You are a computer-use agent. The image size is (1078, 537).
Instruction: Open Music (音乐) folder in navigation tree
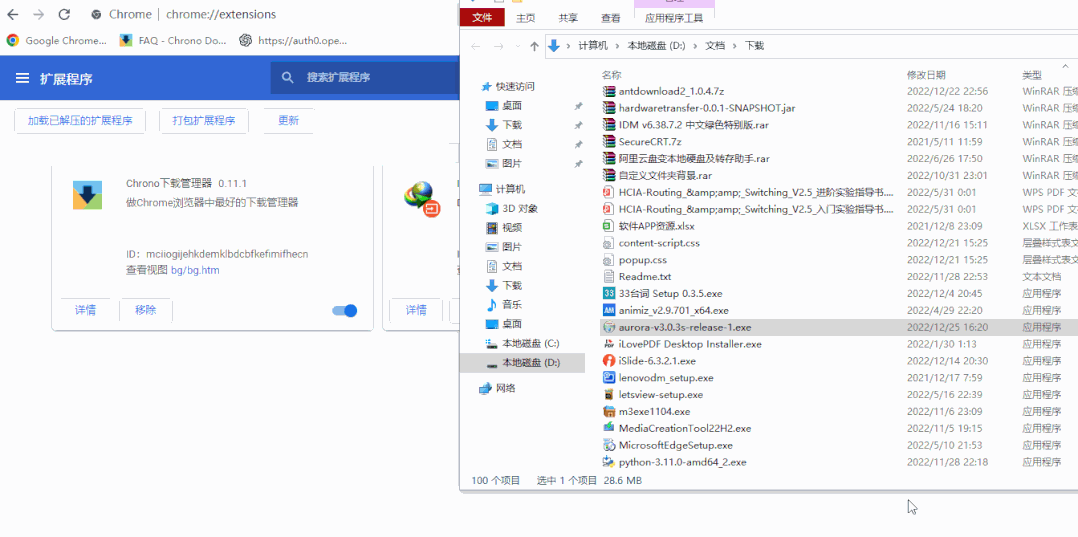[x=504, y=305]
